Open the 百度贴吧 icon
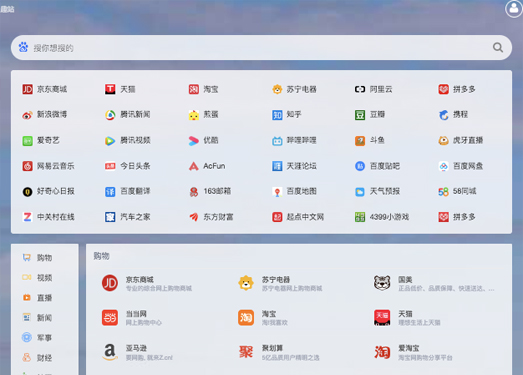This screenshot has width=523, height=375. point(360,166)
